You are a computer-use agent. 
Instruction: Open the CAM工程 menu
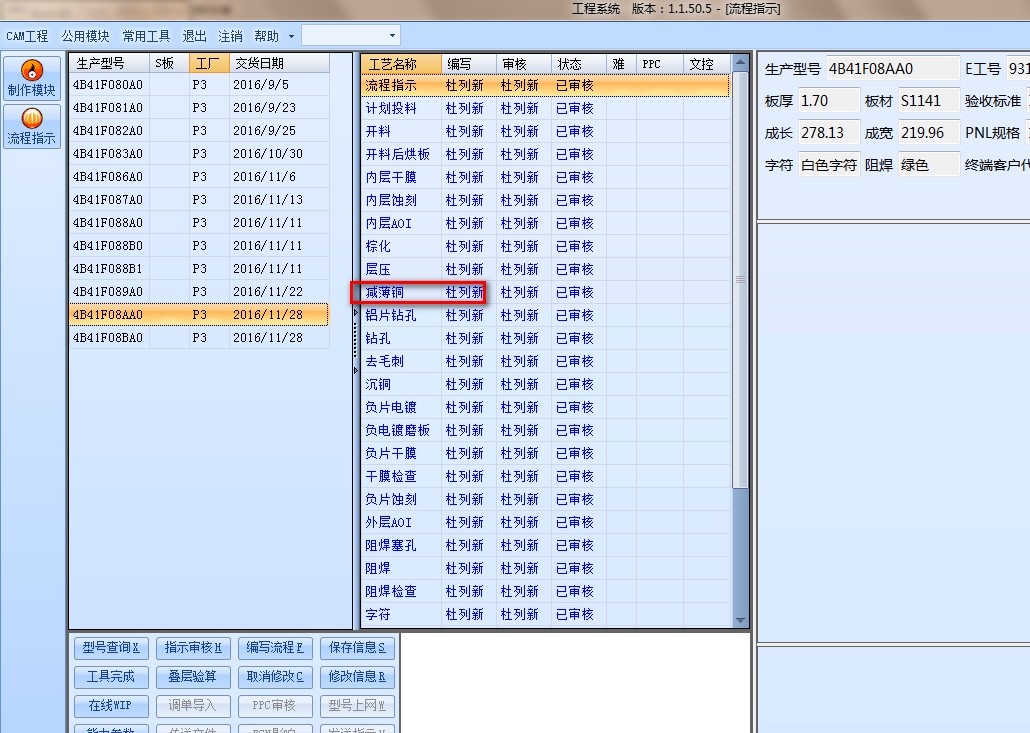[27, 36]
